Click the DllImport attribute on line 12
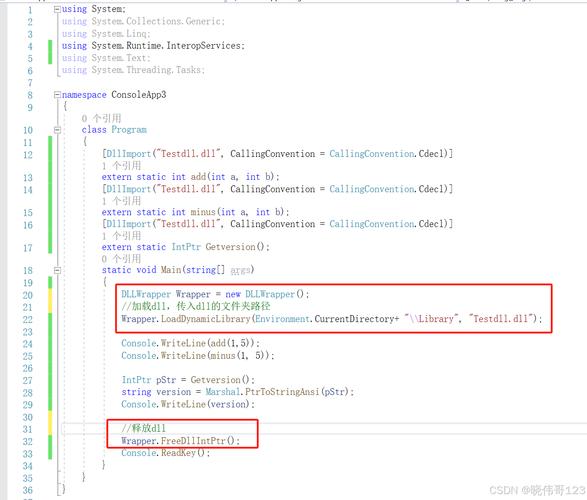 pyautogui.click(x=277, y=154)
